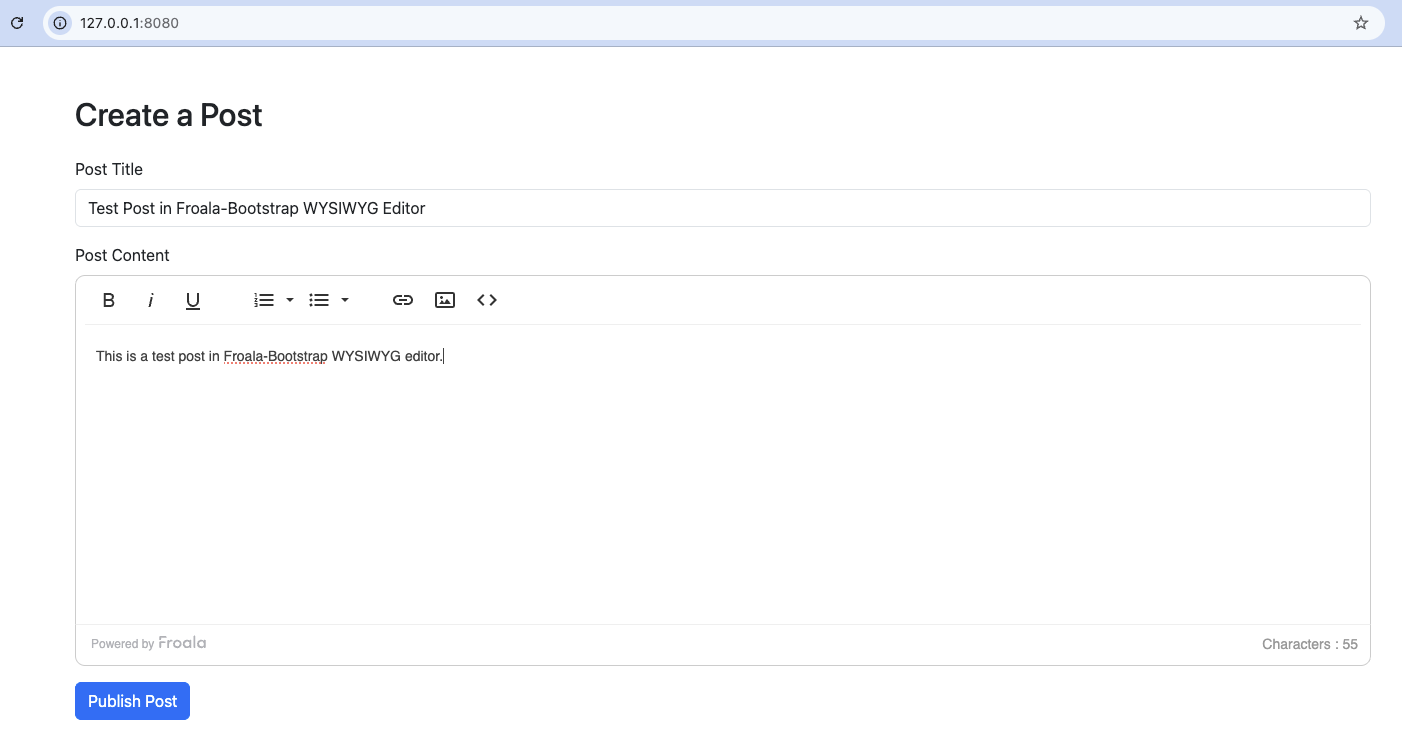Select the ordered list icon

(x=264, y=299)
